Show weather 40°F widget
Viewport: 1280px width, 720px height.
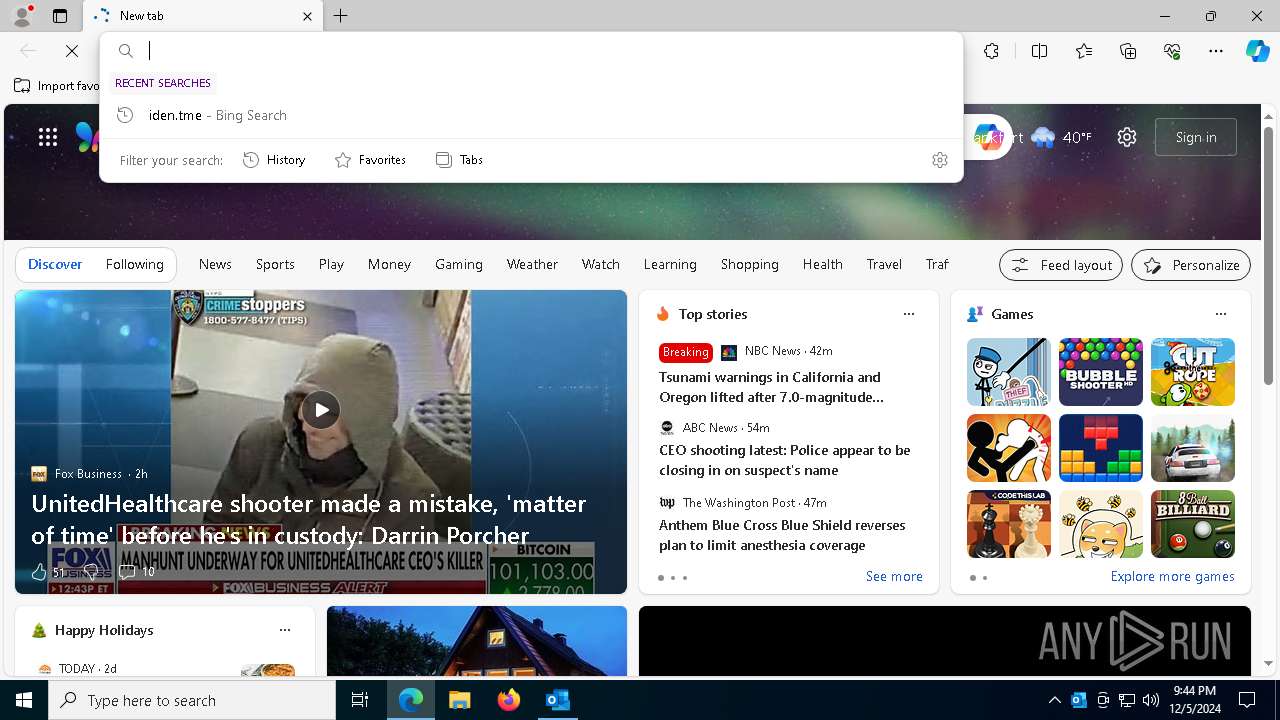1061,137
